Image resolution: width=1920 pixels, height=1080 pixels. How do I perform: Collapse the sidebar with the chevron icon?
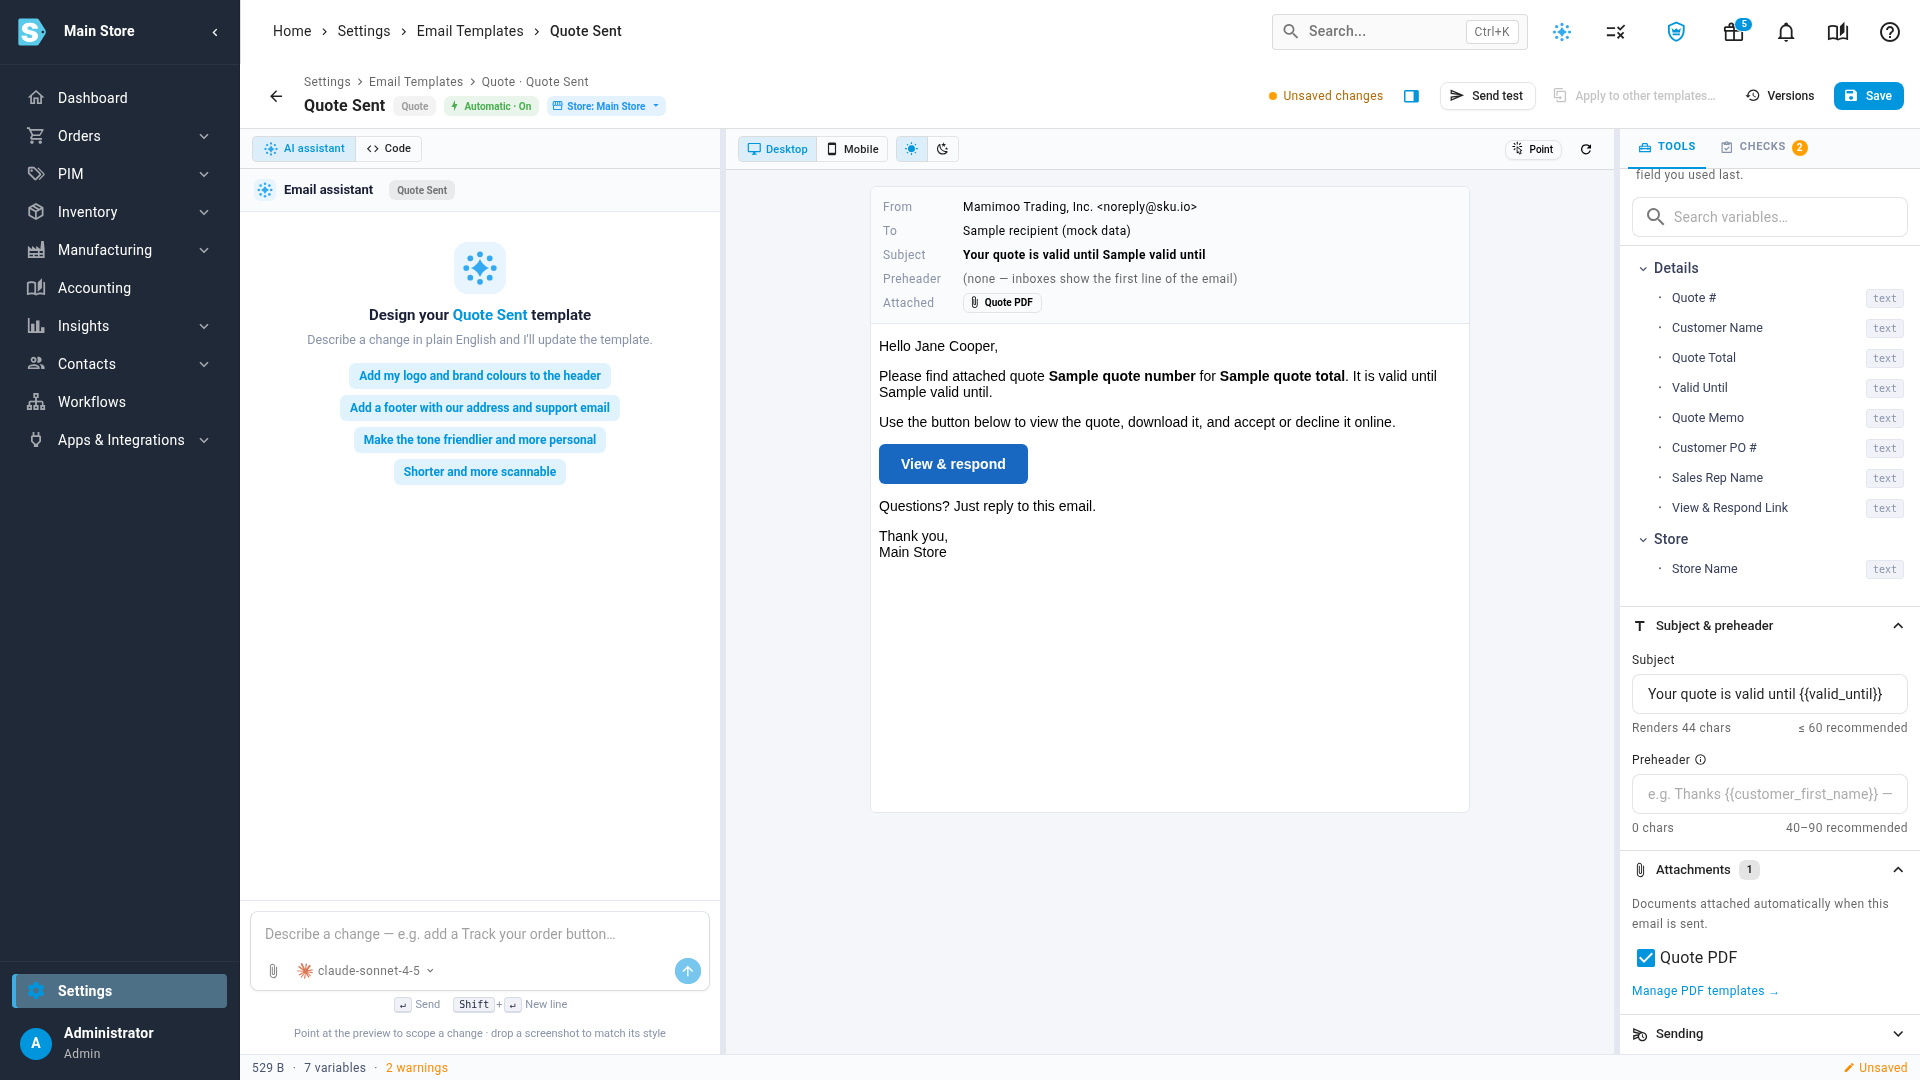click(215, 32)
